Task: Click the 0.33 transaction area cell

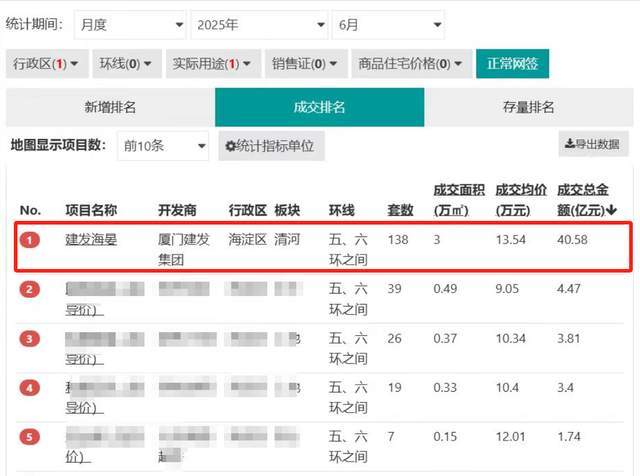Action: point(445,387)
